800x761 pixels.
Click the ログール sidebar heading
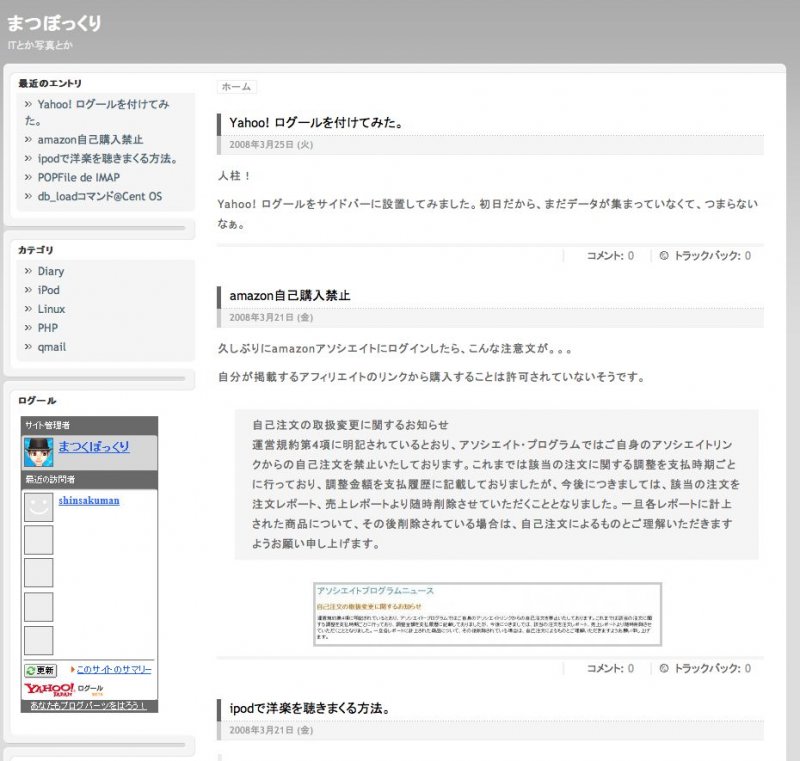click(x=37, y=401)
